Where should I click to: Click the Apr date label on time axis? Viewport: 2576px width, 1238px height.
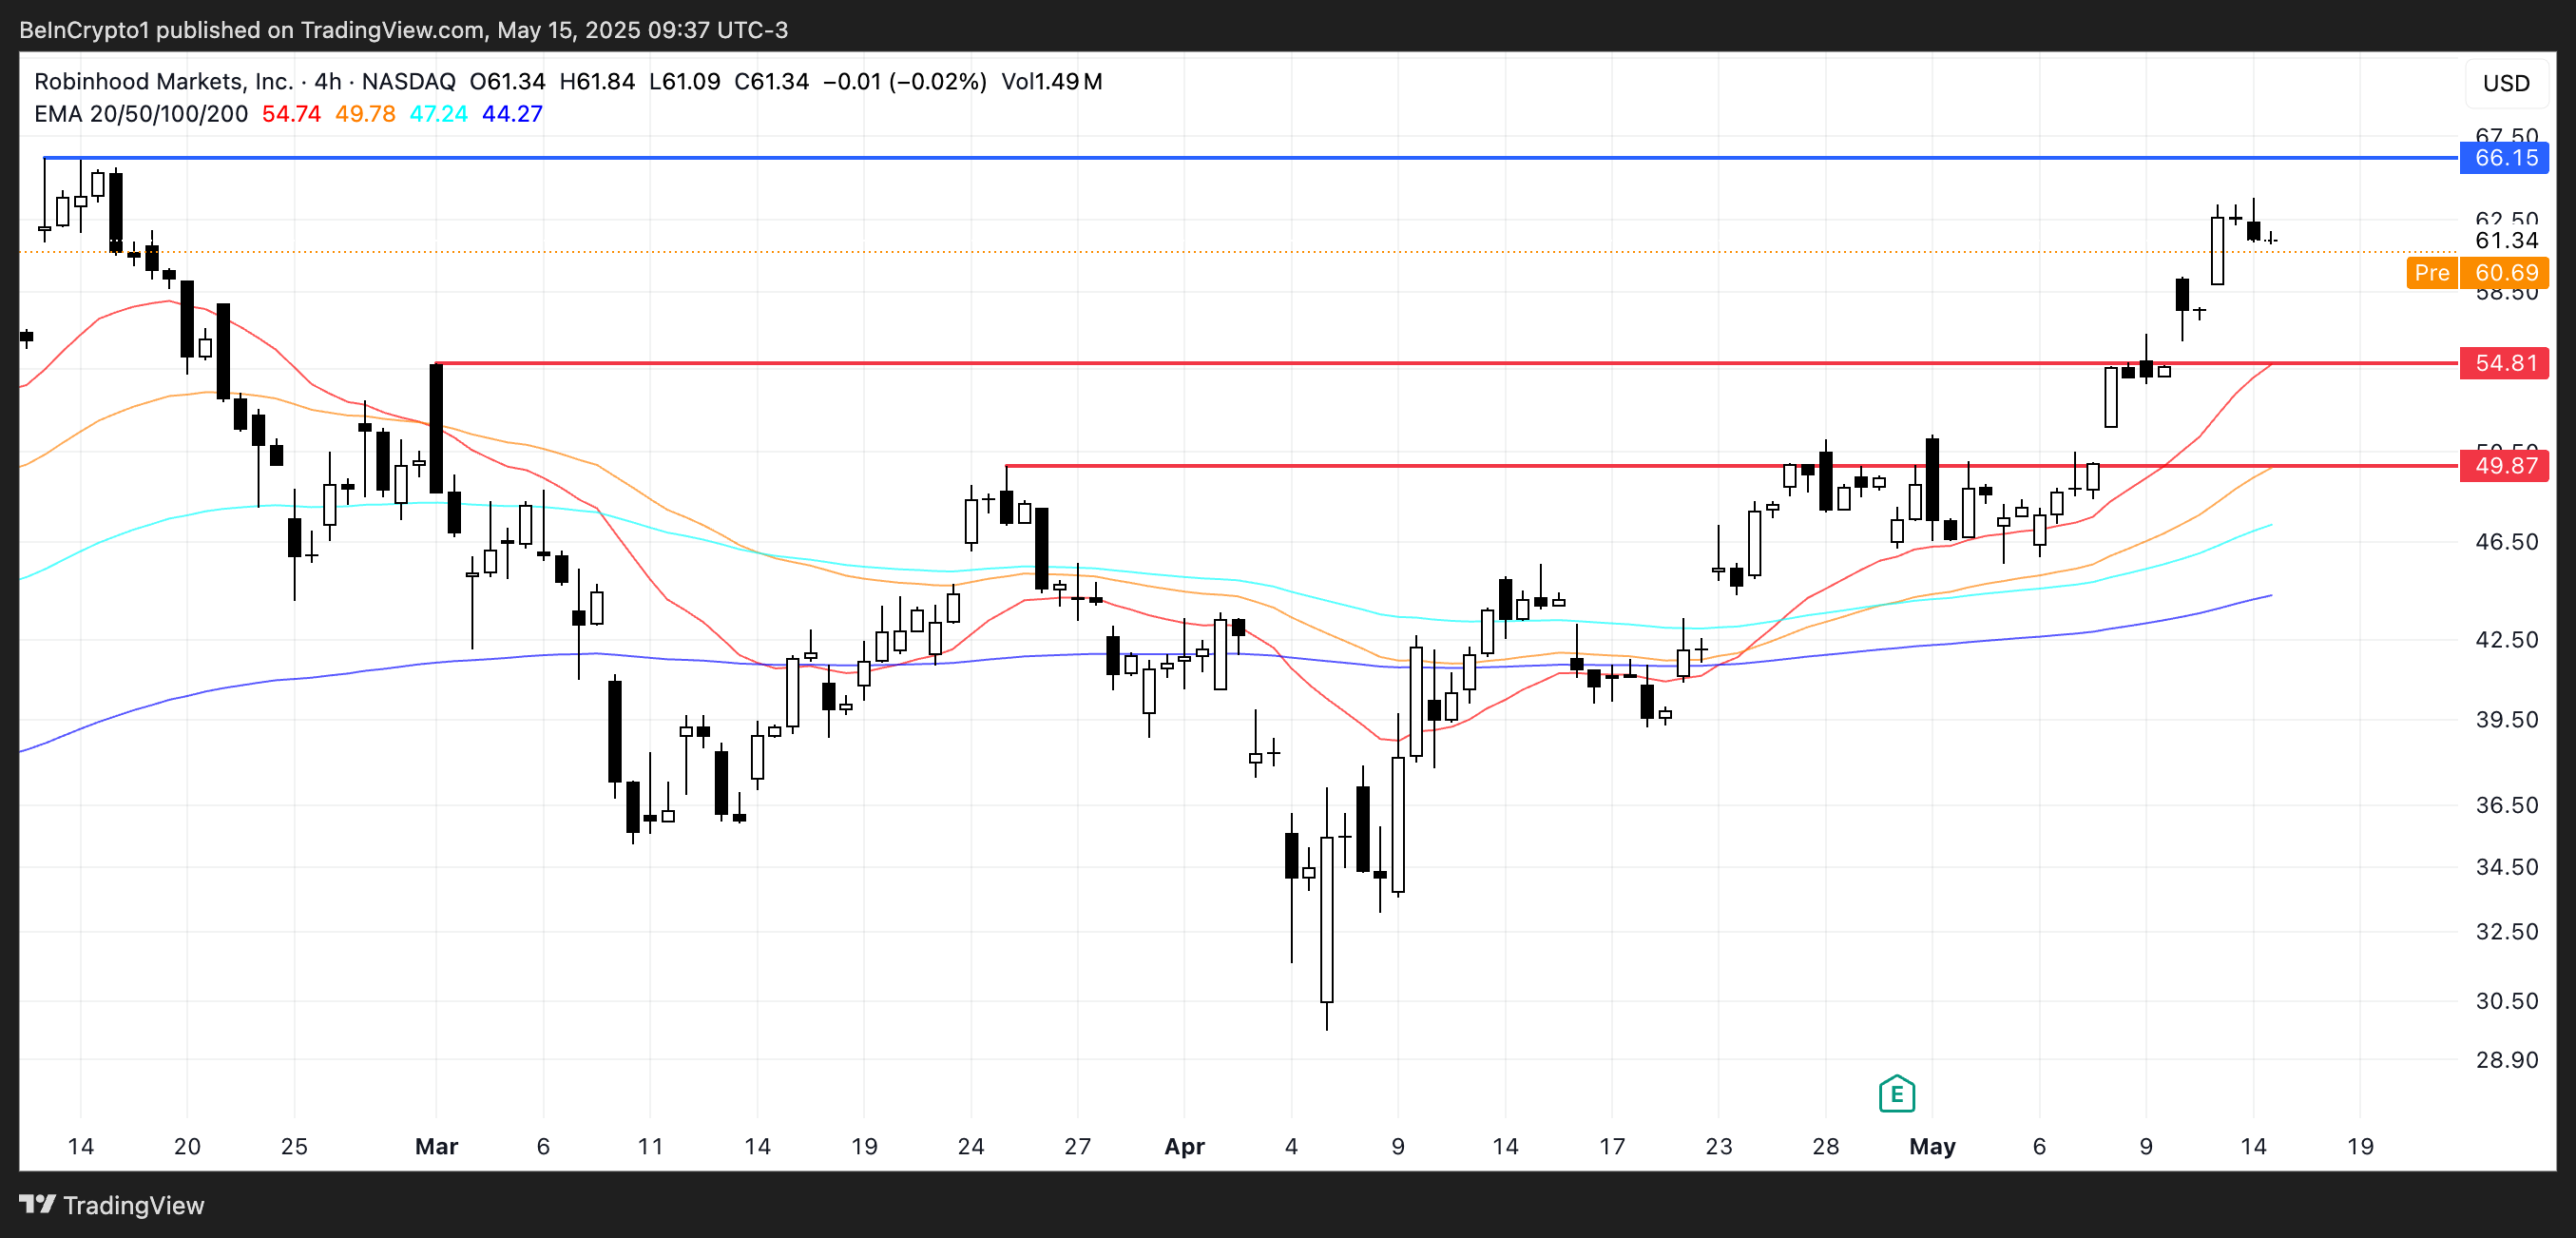1184,1146
